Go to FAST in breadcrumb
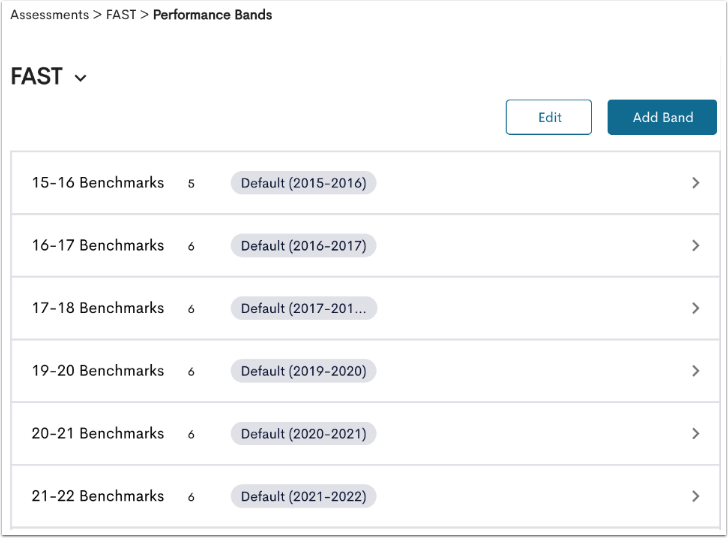This screenshot has width=728, height=538. click(x=121, y=15)
